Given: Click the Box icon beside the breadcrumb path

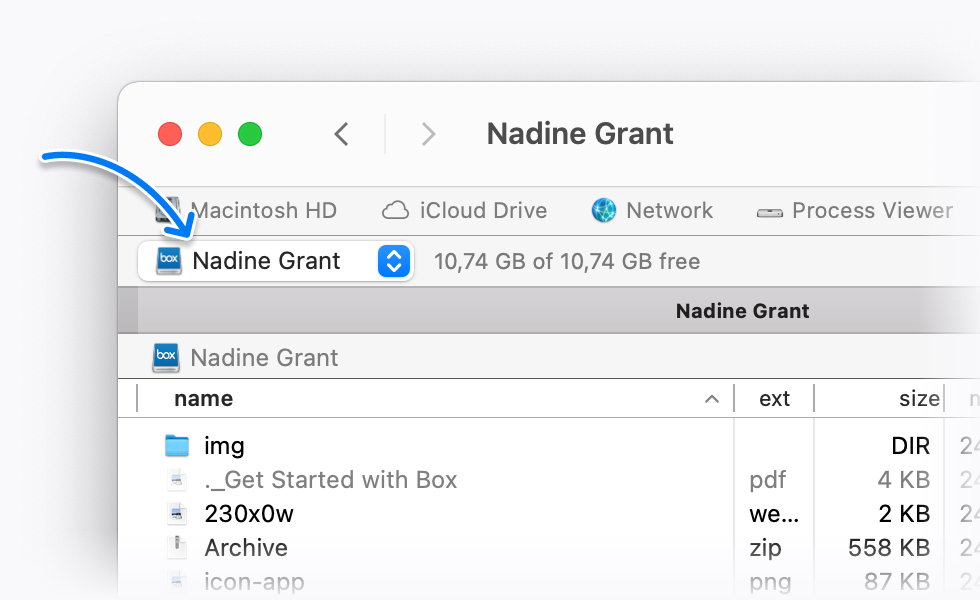Looking at the screenshot, I should (x=165, y=357).
